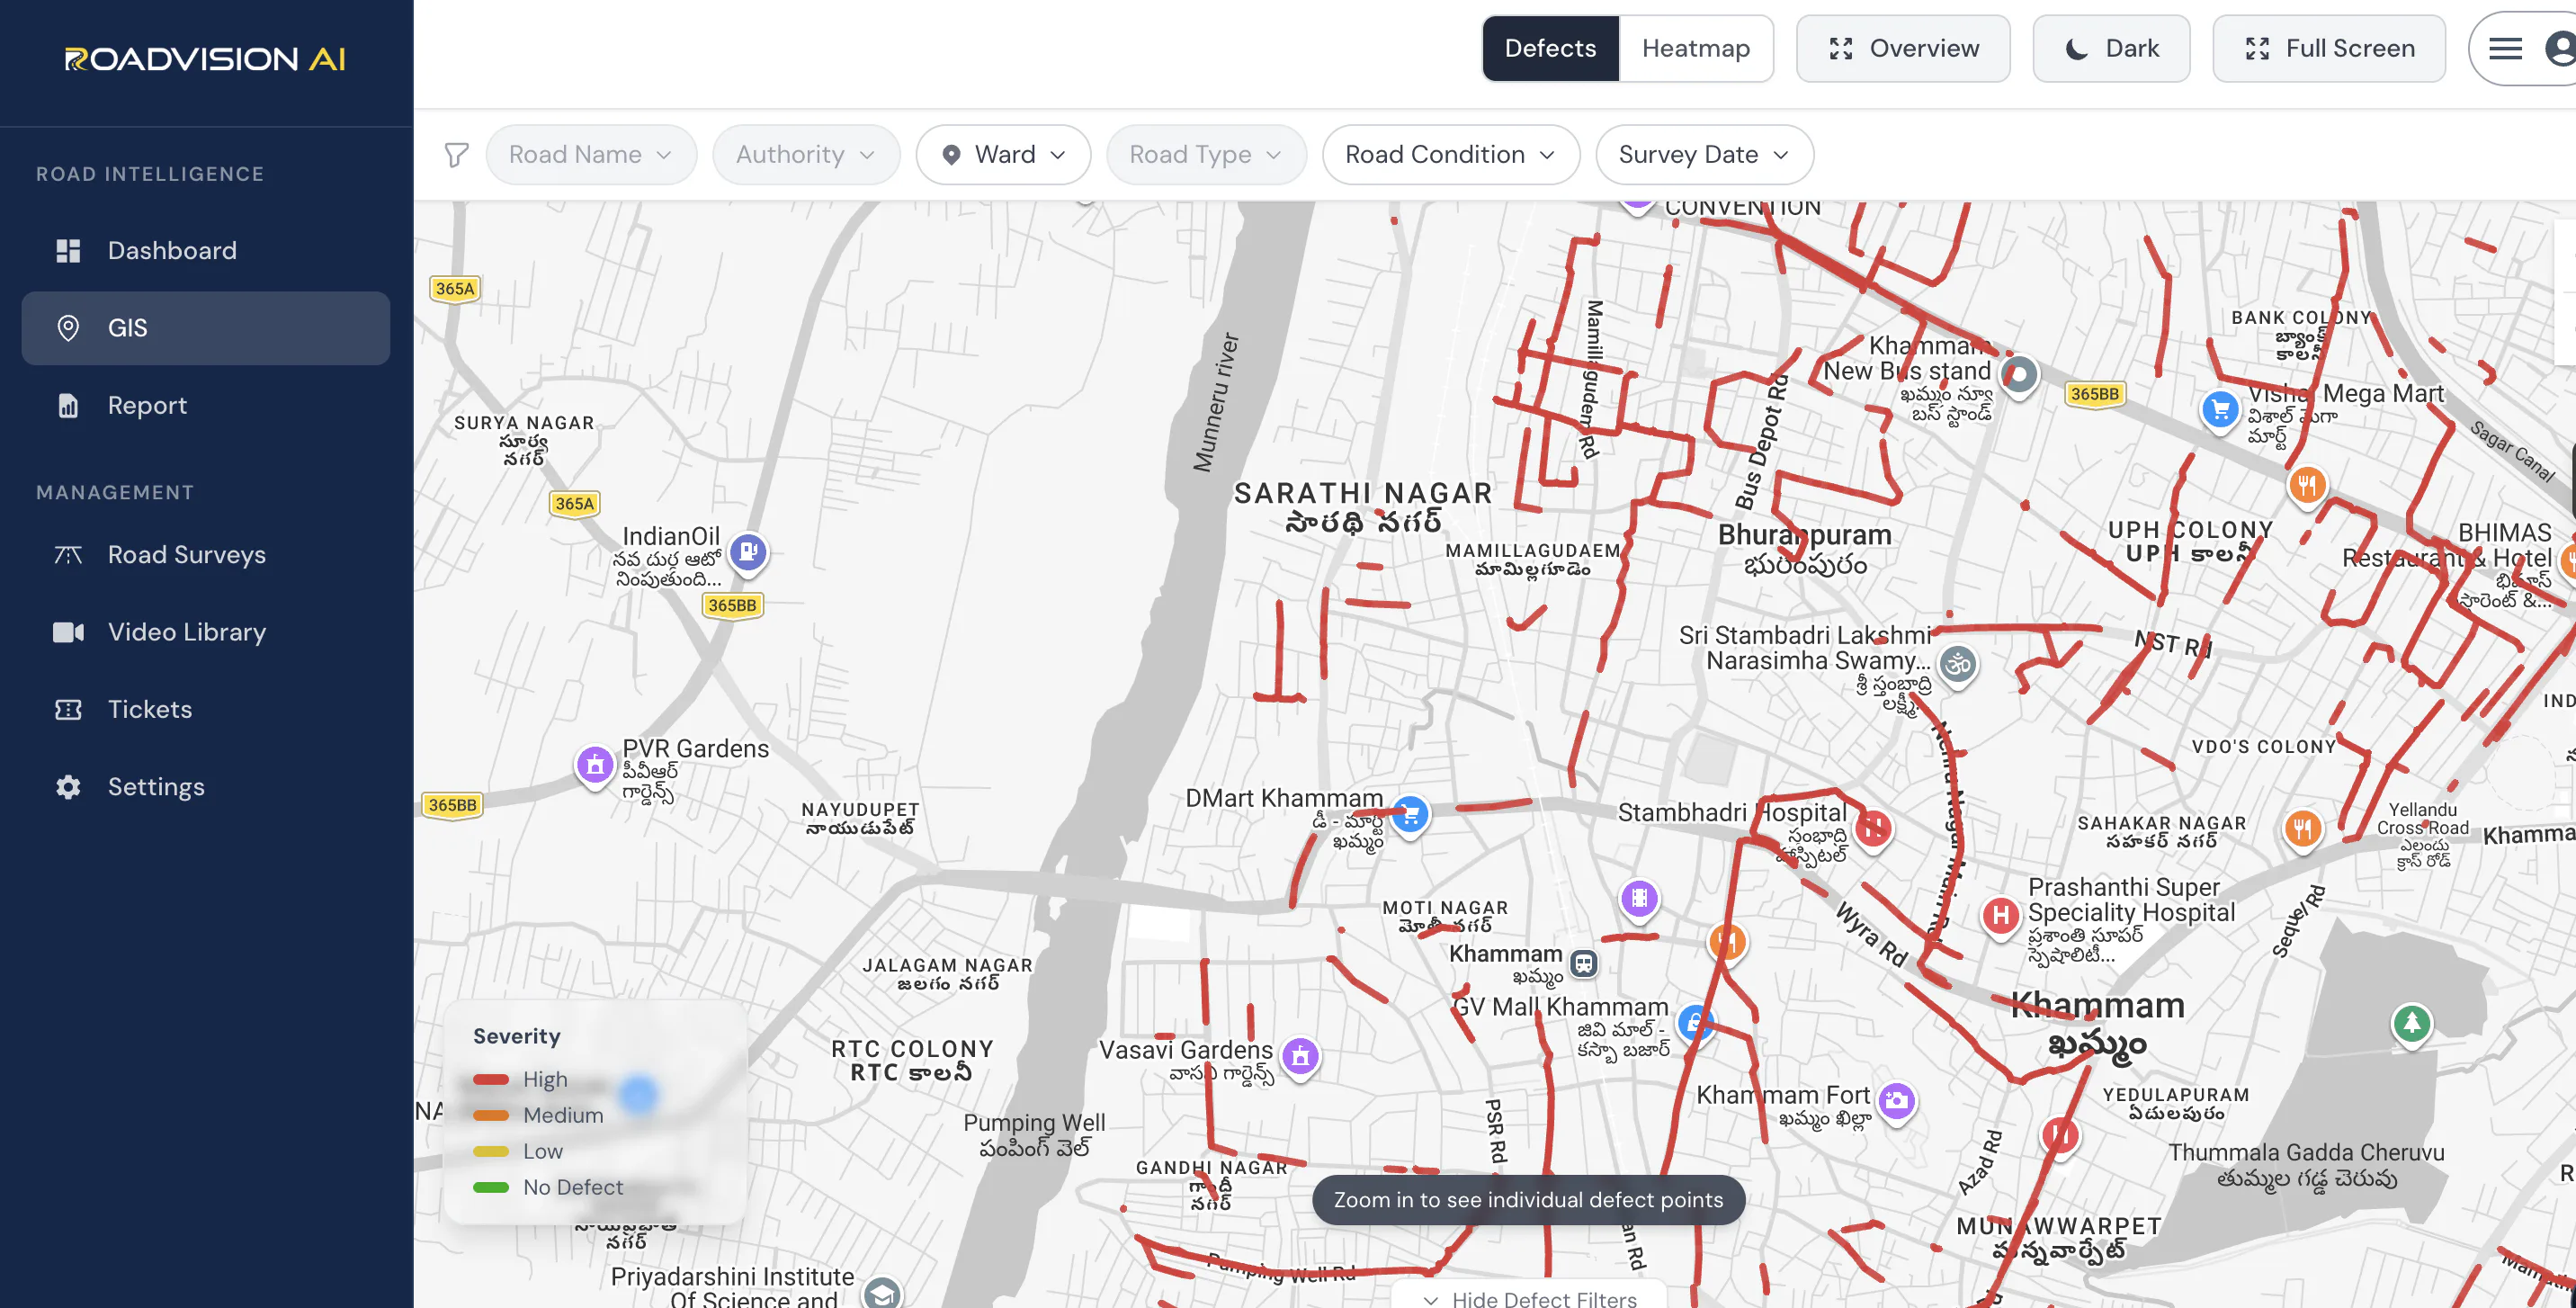Open the Ward filter dropdown
The image size is (2576, 1308).
tap(1003, 155)
